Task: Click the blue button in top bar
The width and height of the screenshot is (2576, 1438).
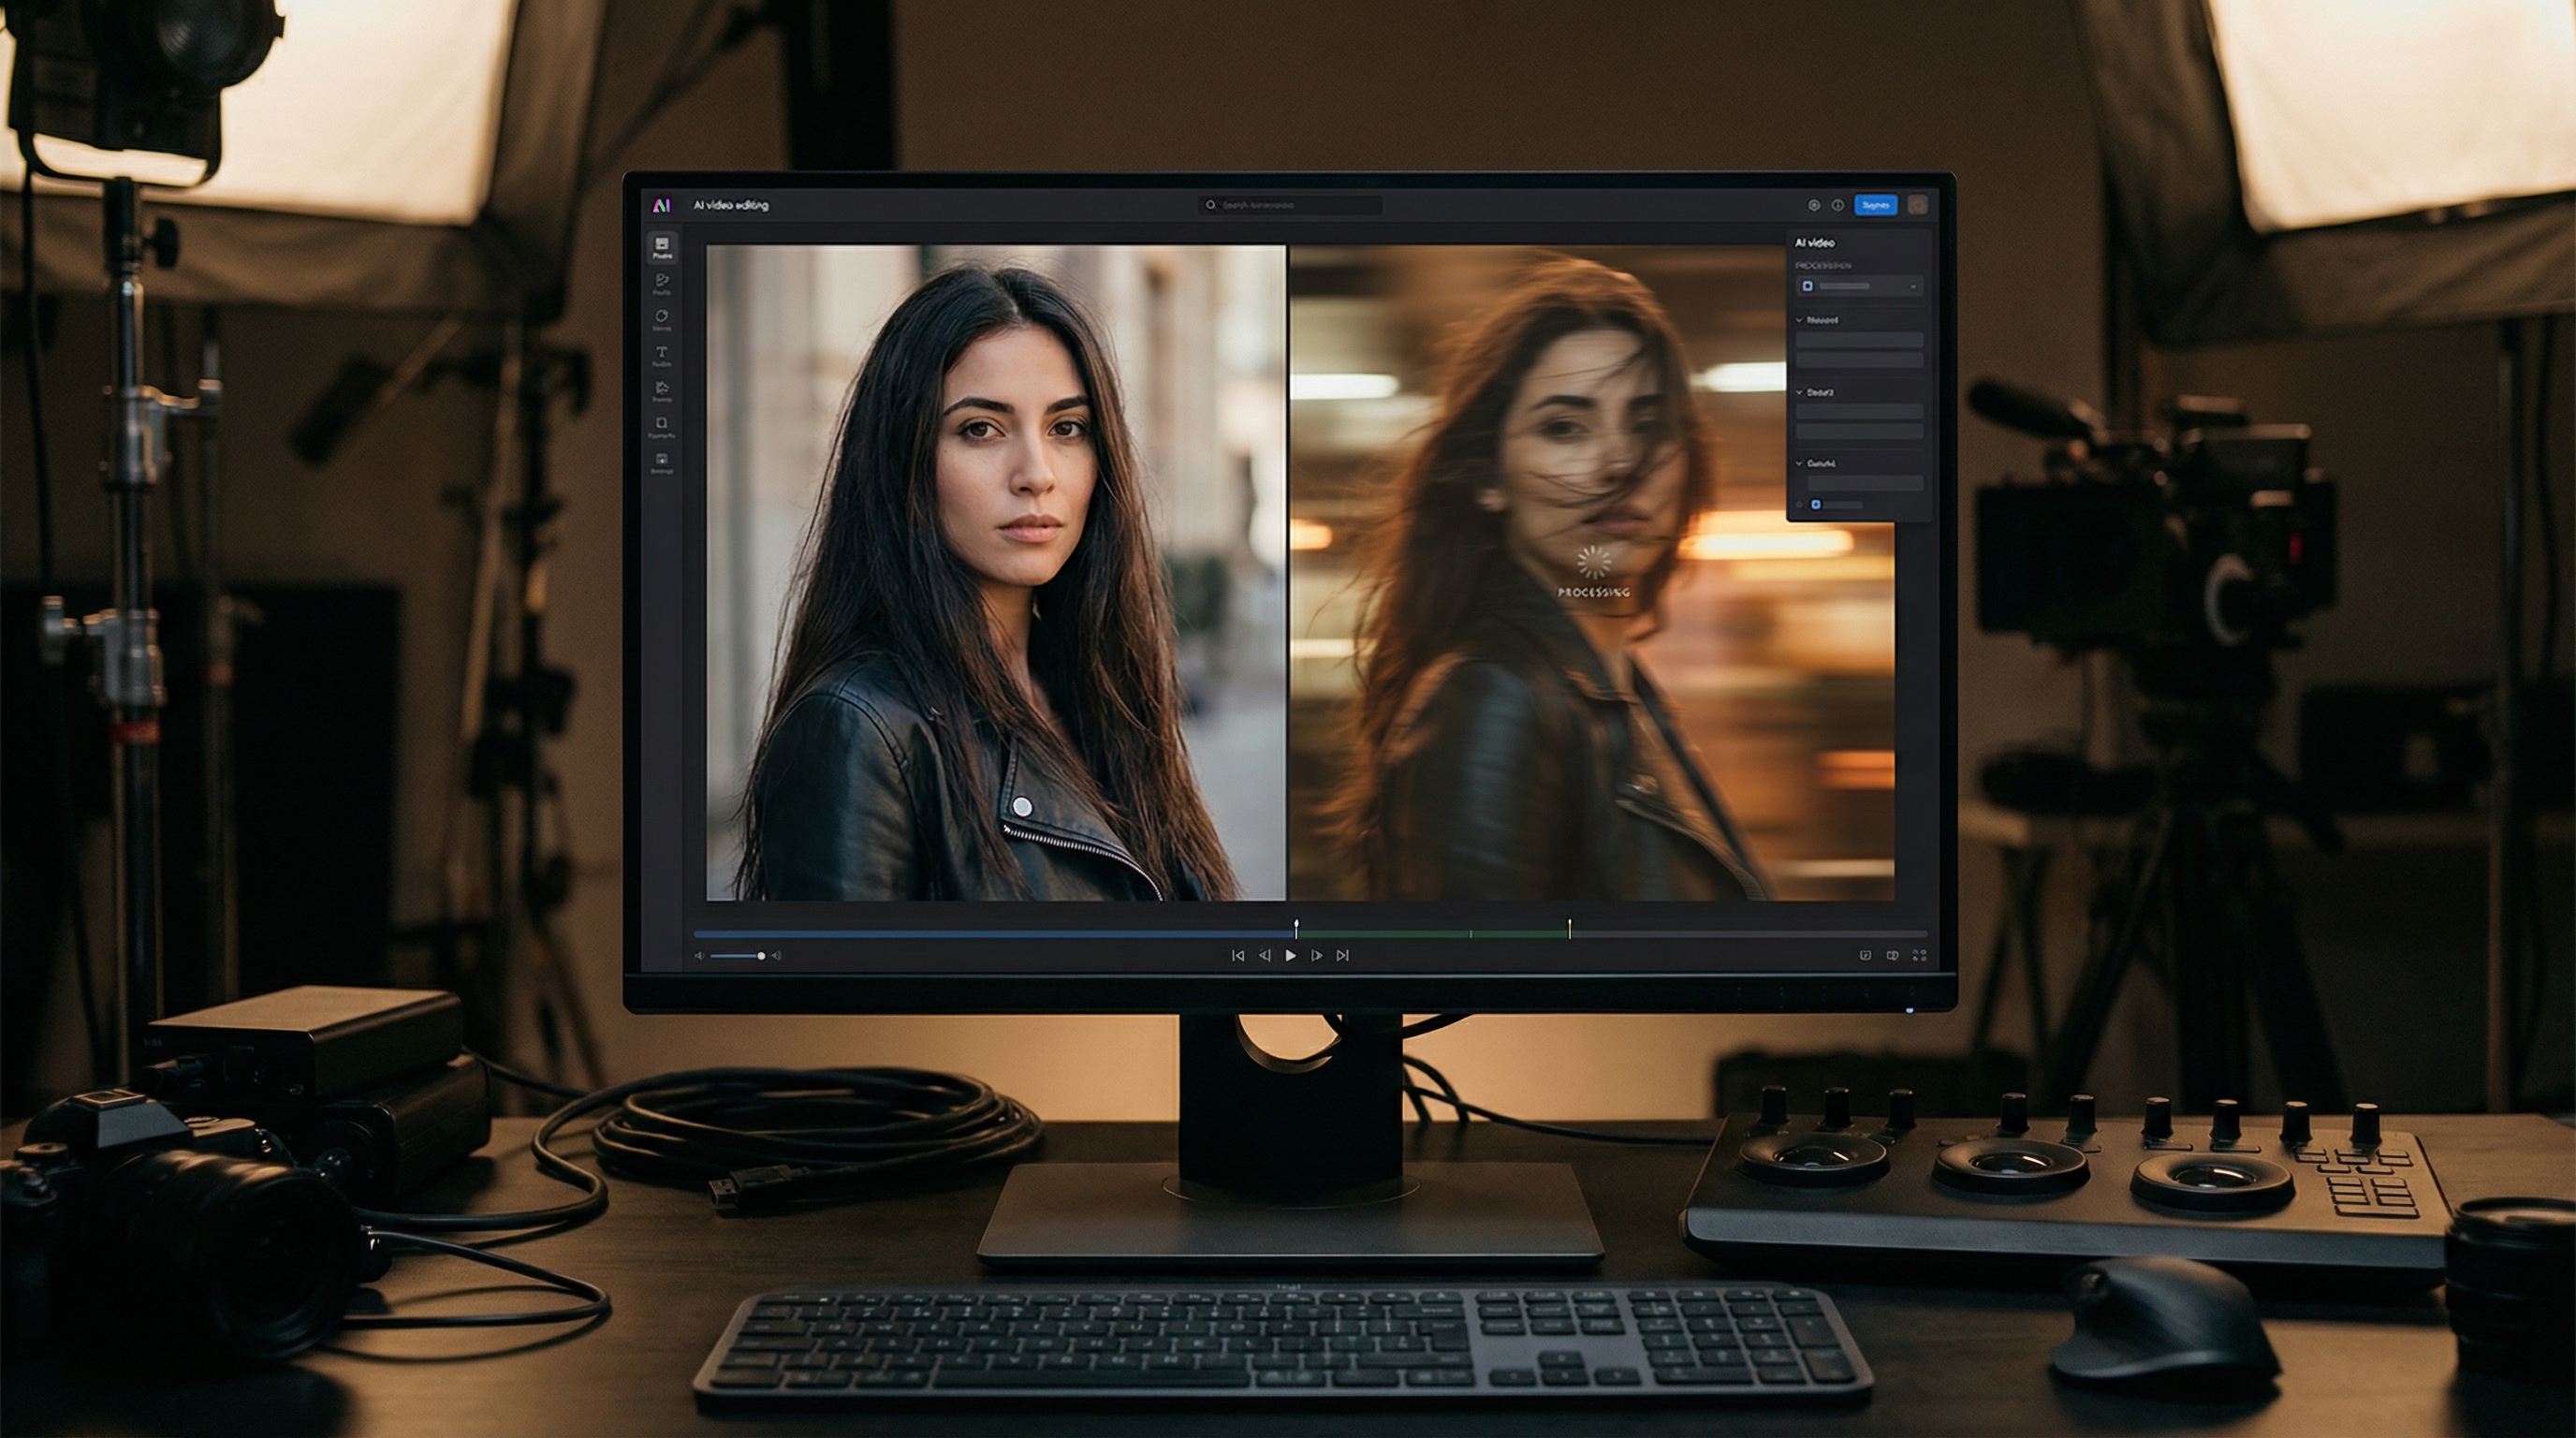Action: pyautogui.click(x=1875, y=205)
